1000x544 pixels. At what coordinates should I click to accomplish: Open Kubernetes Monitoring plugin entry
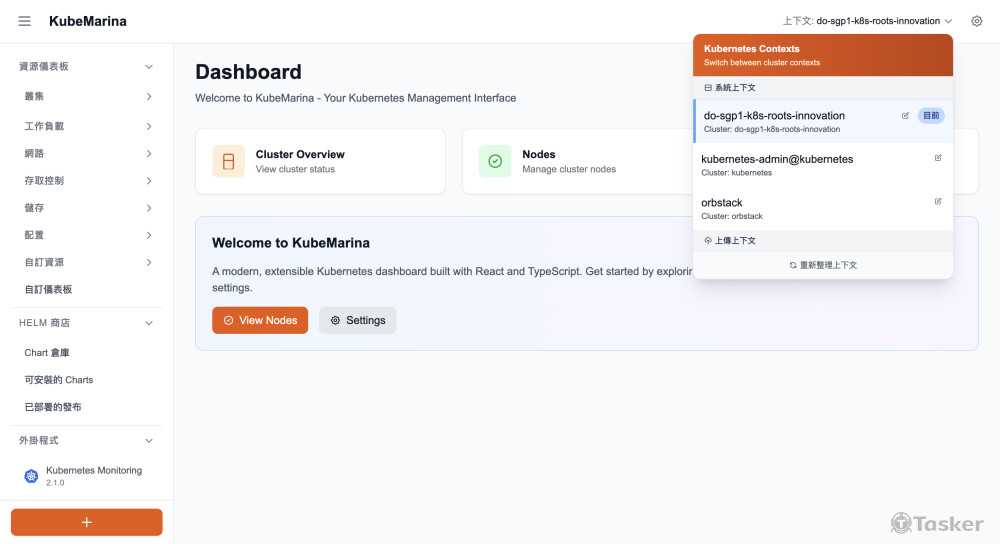[87, 476]
